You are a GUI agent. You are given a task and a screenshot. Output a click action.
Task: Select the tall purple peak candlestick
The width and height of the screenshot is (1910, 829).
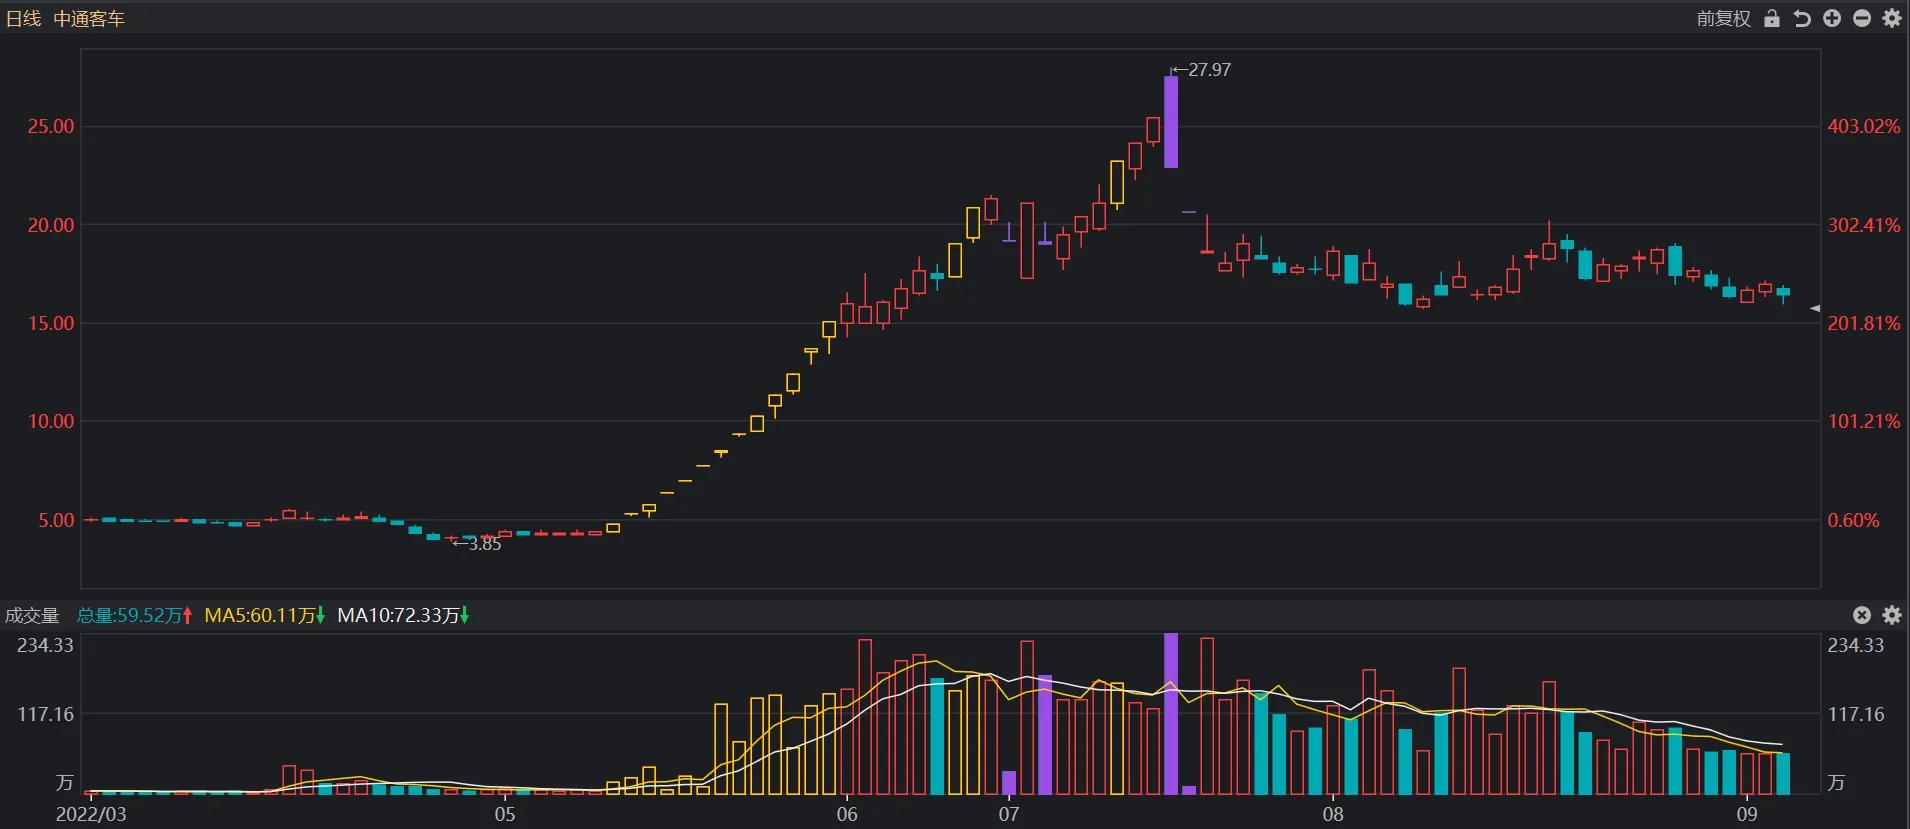coord(1171,122)
